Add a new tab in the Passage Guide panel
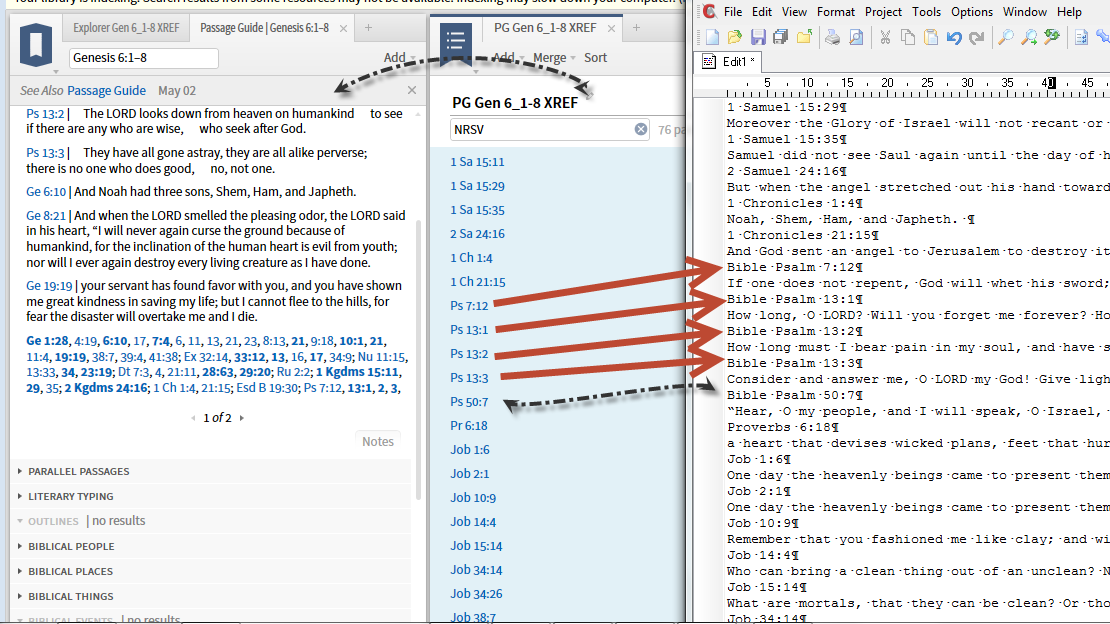 pyautogui.click(x=368, y=28)
